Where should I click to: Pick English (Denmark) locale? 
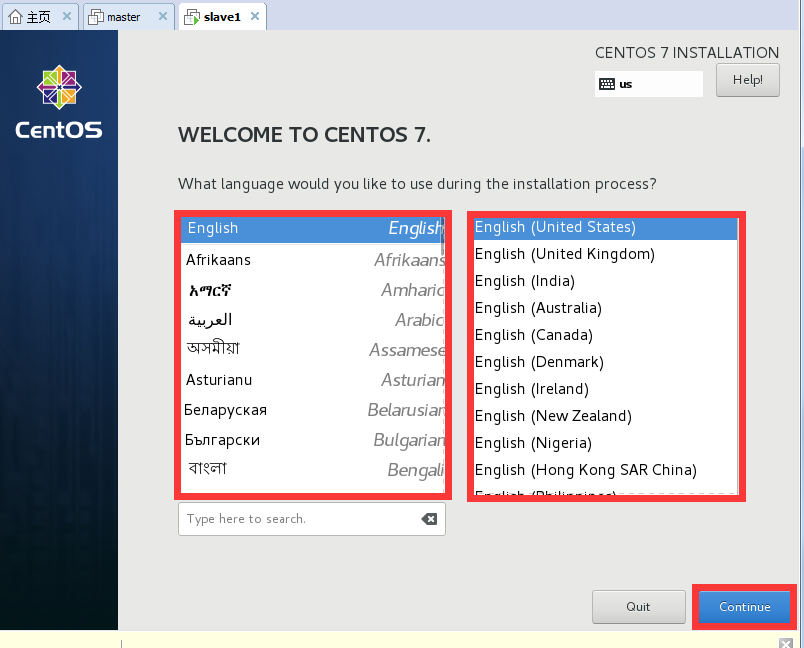[x=605, y=362]
